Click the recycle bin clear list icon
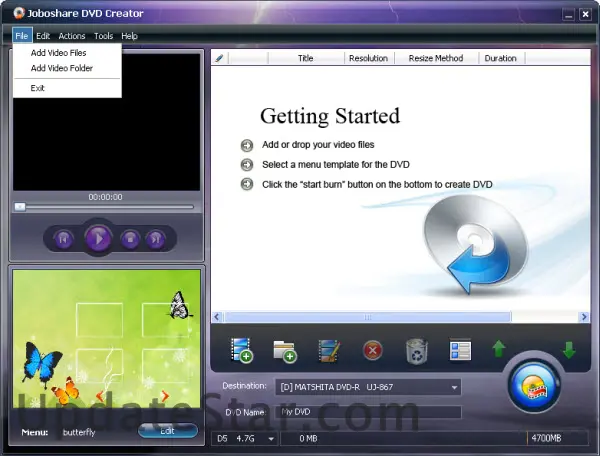Screen dimensions: 600x456 [416, 350]
